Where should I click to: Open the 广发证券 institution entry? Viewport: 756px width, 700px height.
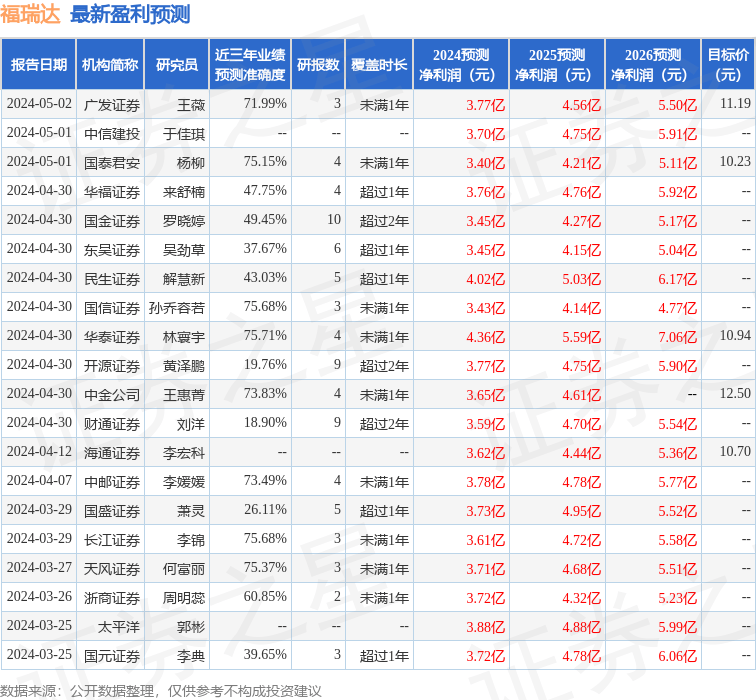[x=112, y=104]
